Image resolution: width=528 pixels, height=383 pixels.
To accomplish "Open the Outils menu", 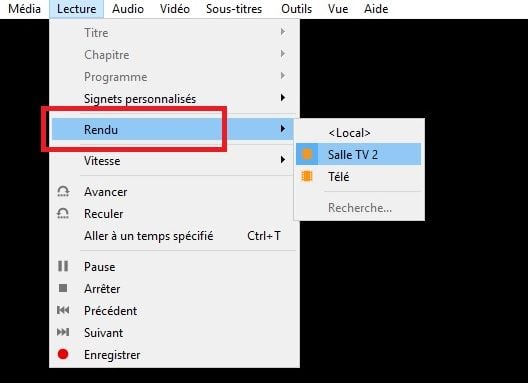I will 296,9.
